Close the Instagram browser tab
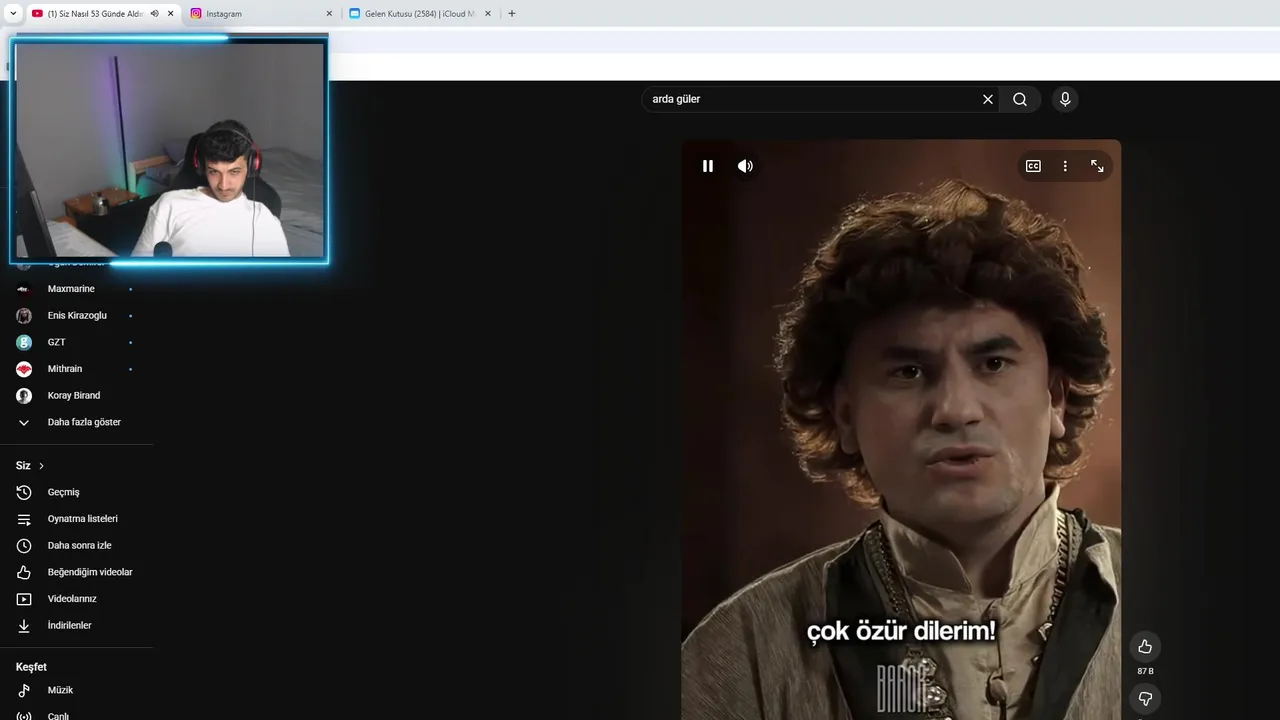The image size is (1280, 720). [329, 14]
